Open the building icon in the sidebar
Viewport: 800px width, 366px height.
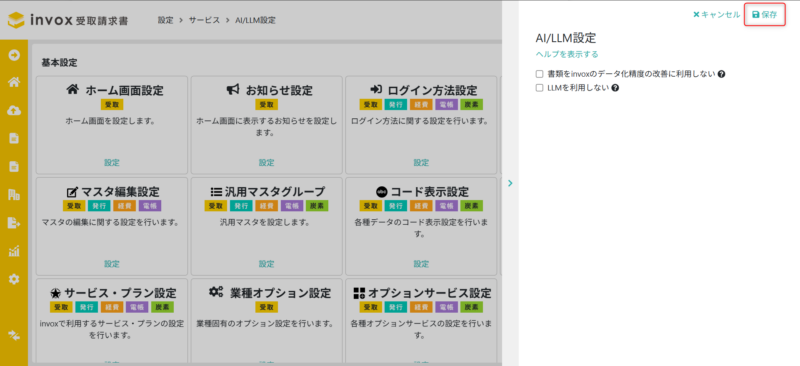(x=14, y=194)
